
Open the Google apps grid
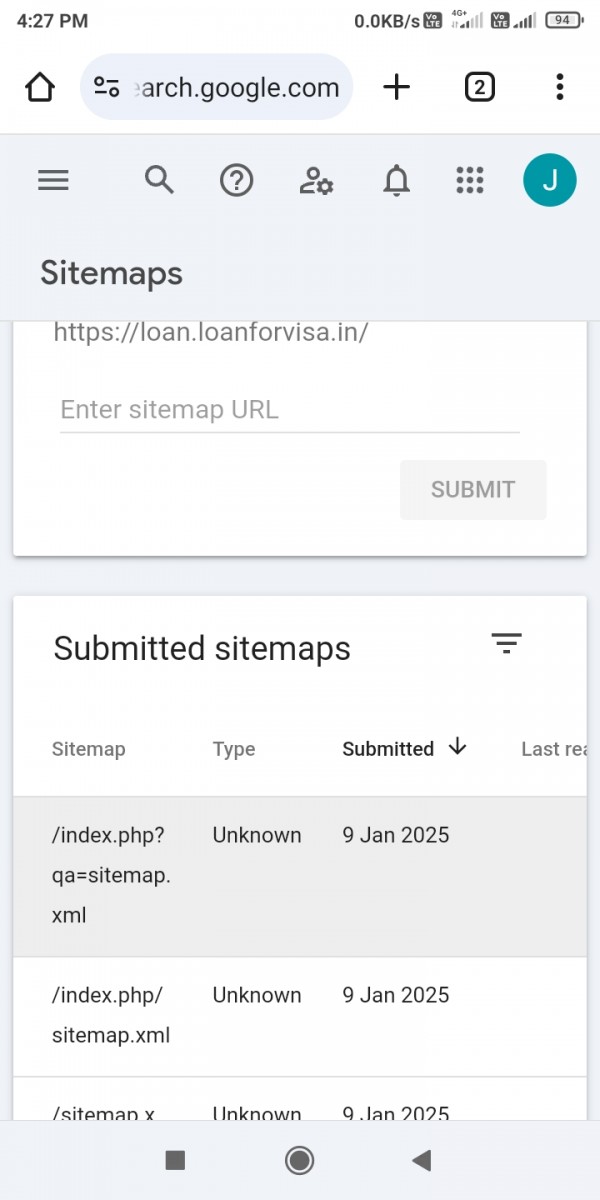click(x=470, y=180)
